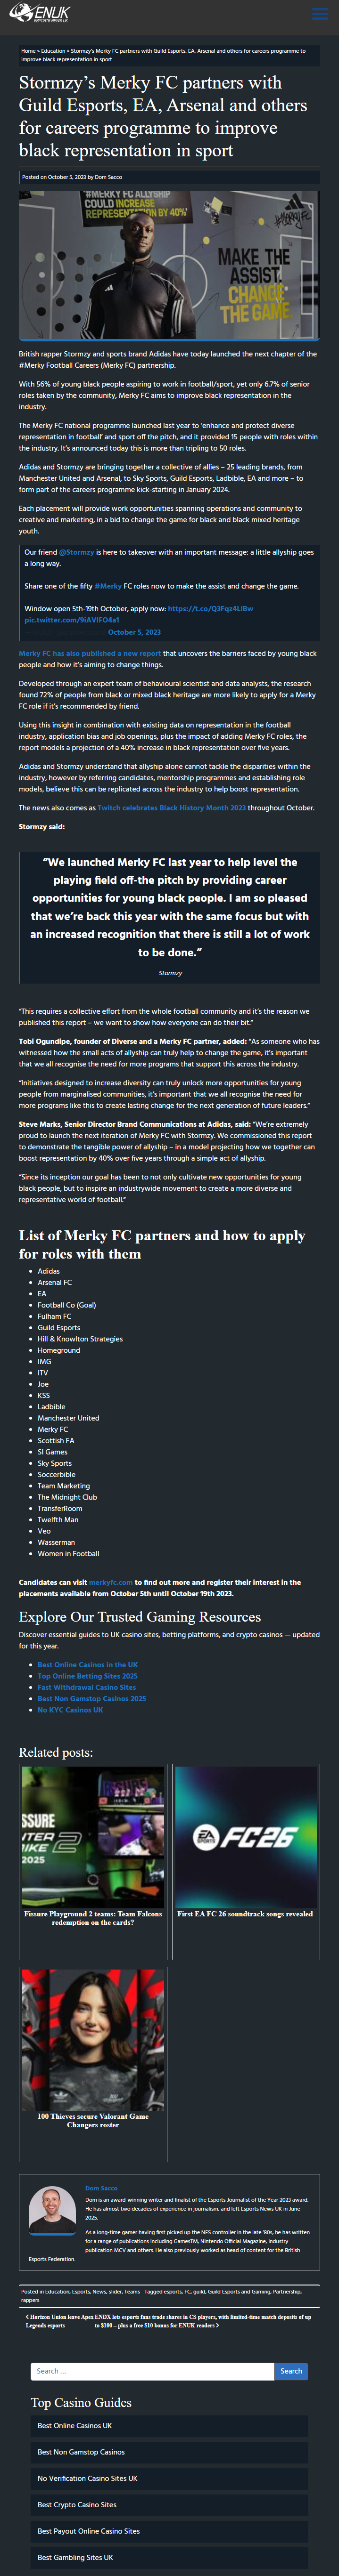Screen dimensions: 339x2576
Task: Open the Fissure Playground 2 post thumbnail
Action: pos(93,1837)
